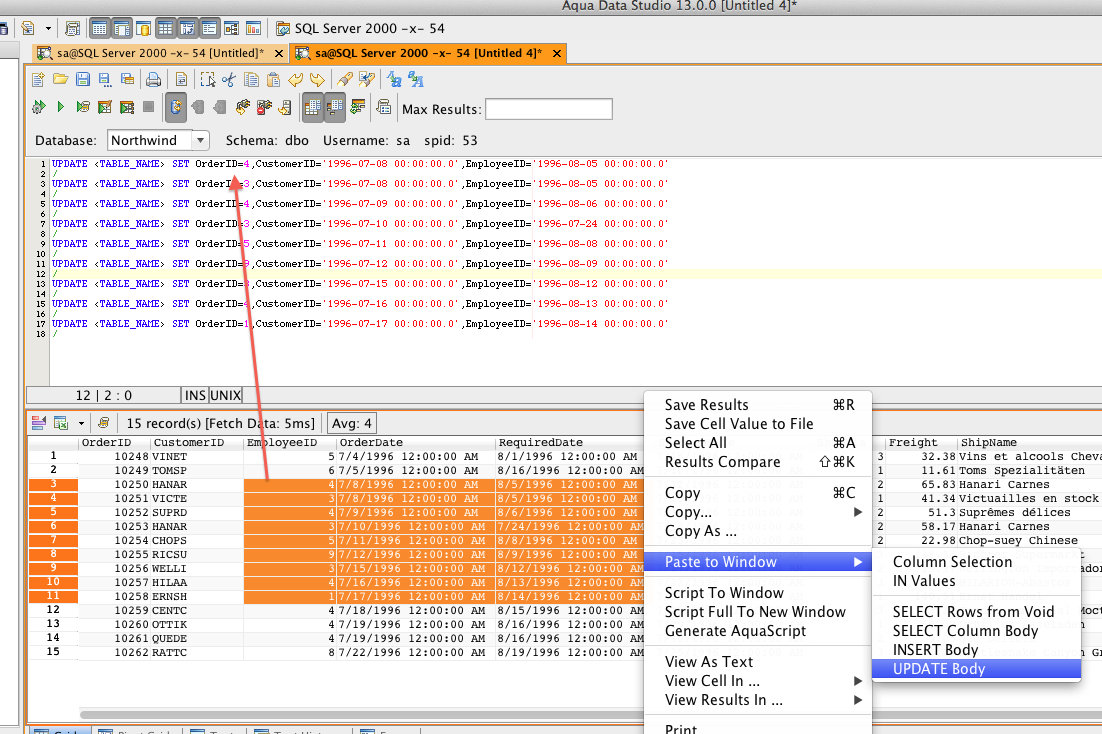The width and height of the screenshot is (1102, 734).
Task: Click the Paste clipboard icon
Action: pos(273,79)
